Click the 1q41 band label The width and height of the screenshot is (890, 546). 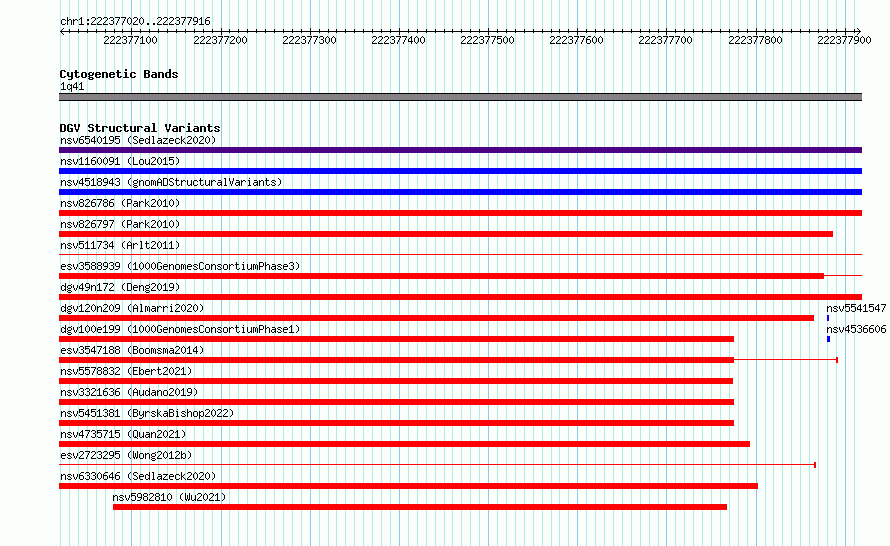click(x=72, y=86)
